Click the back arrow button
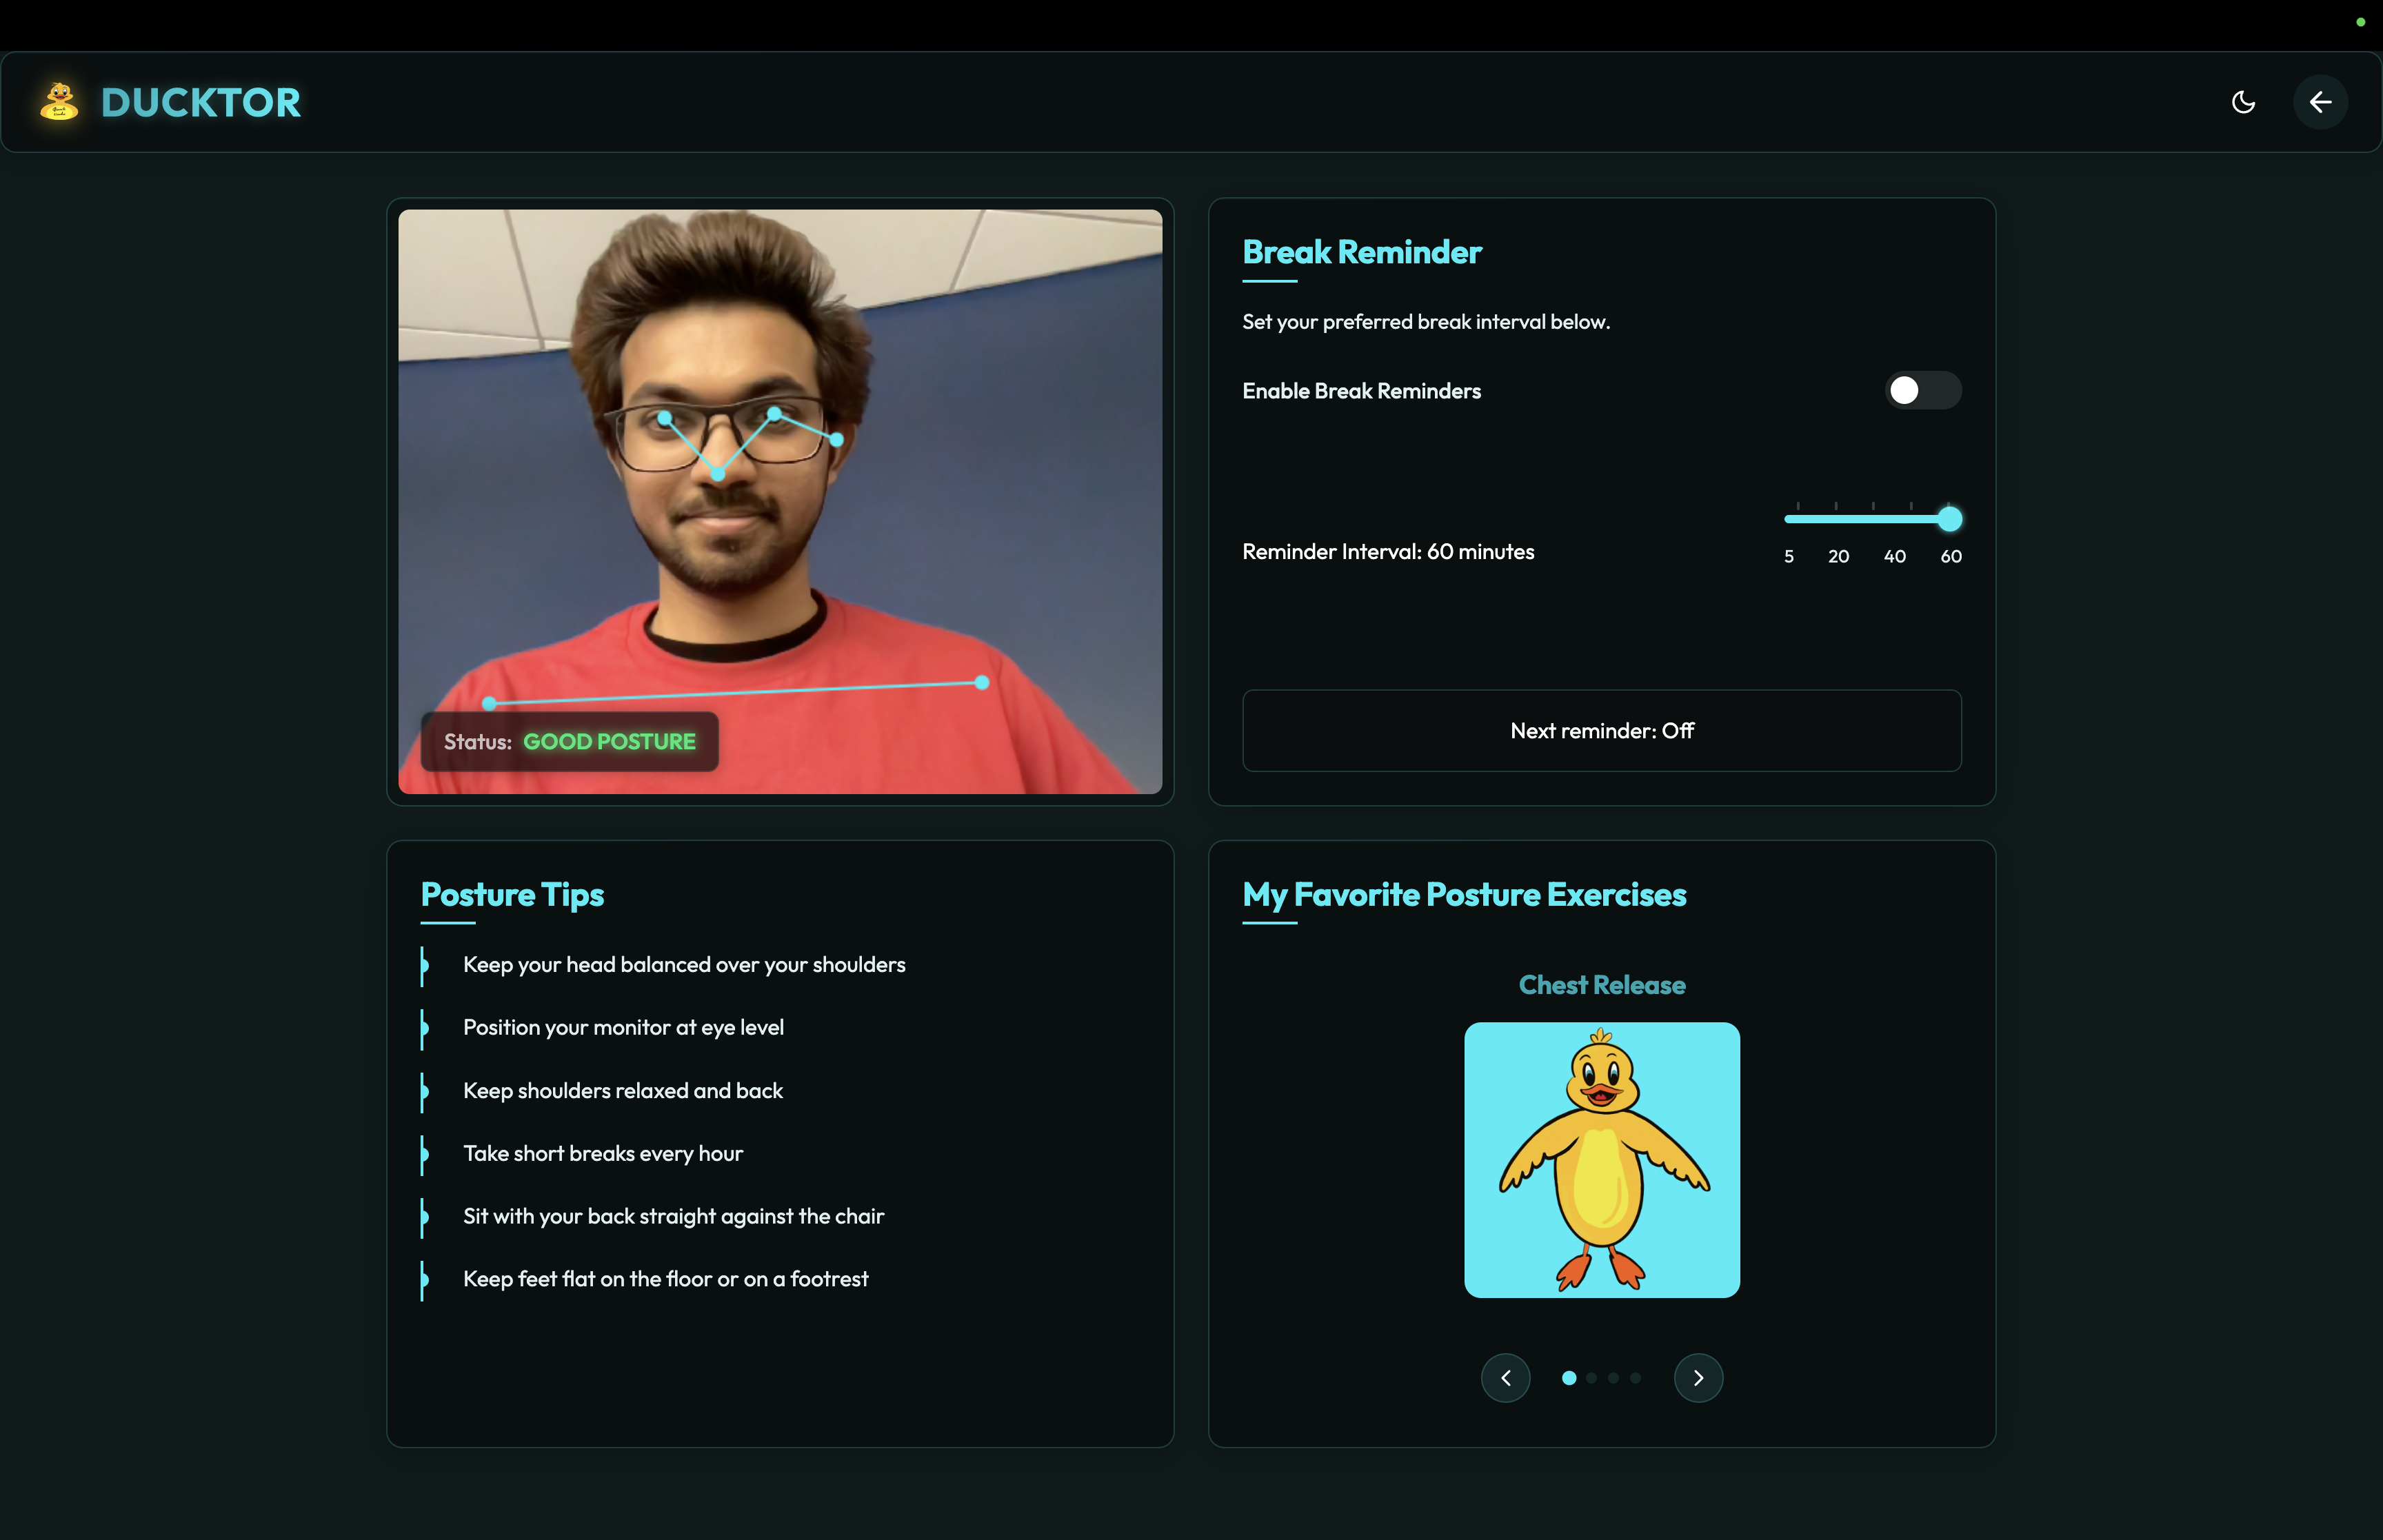Viewport: 2383px width, 1540px height. click(2320, 102)
